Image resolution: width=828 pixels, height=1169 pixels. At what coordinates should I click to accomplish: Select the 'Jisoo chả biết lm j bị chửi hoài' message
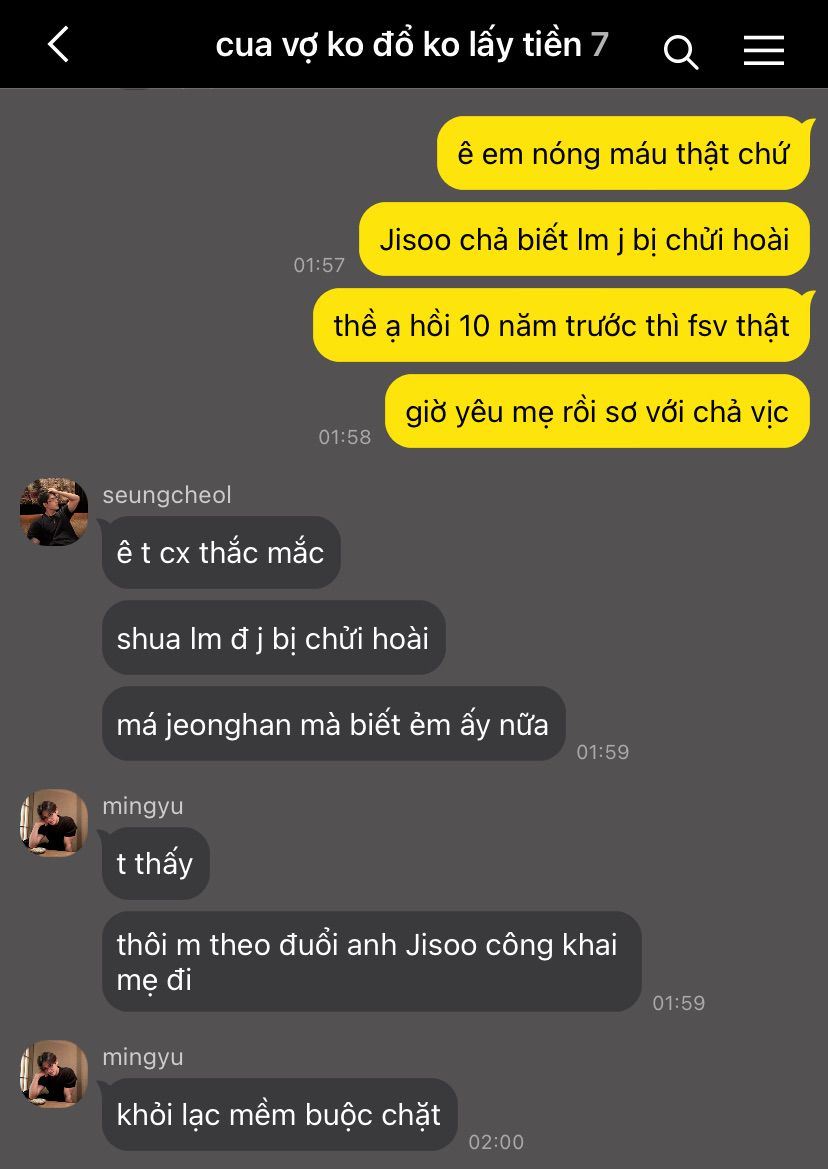[584, 239]
